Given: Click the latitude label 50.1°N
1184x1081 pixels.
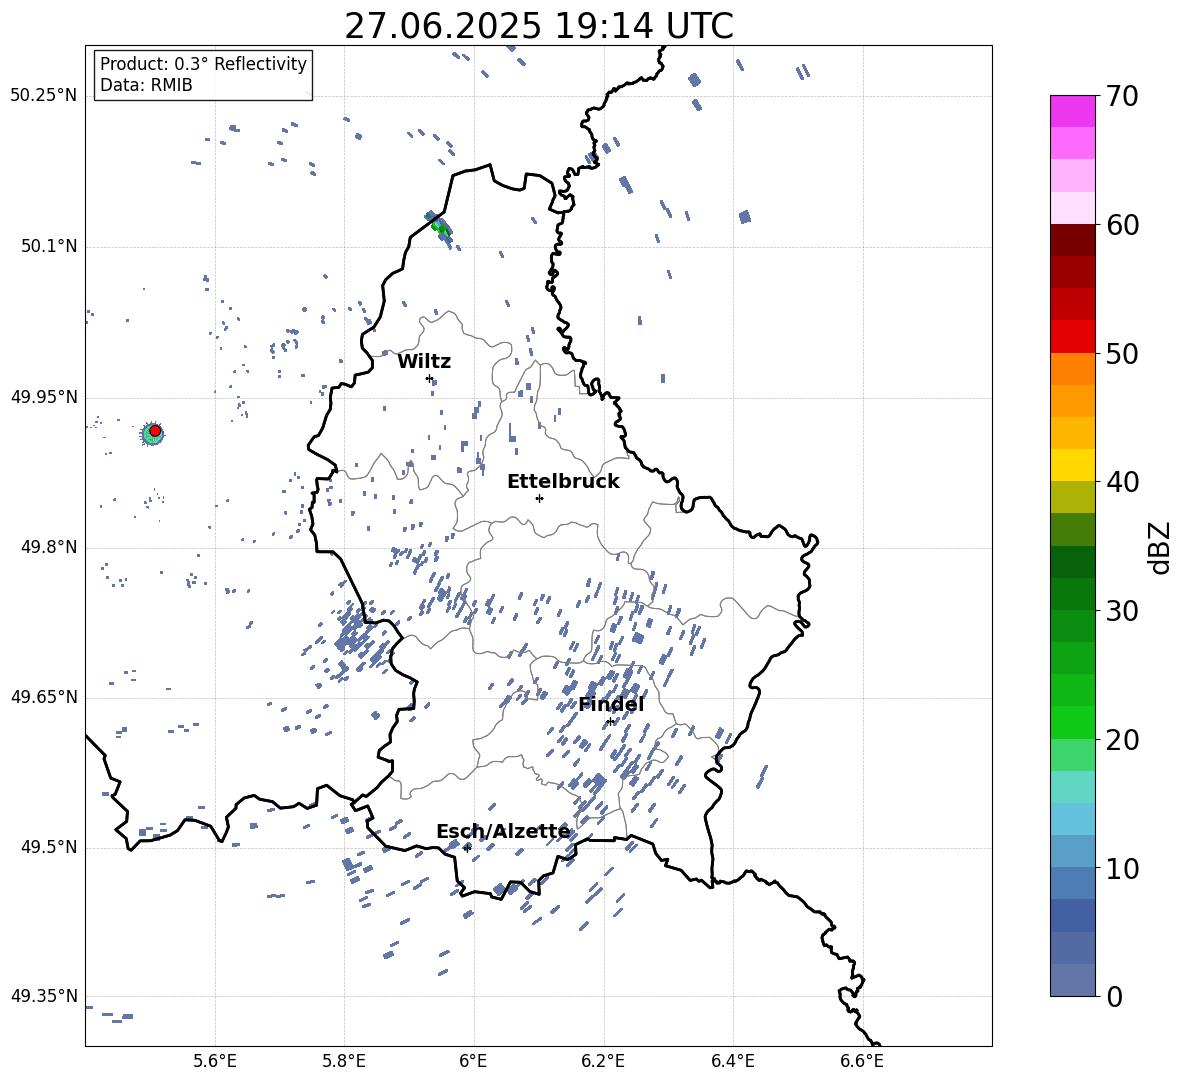Looking at the screenshot, I should 48,246.
